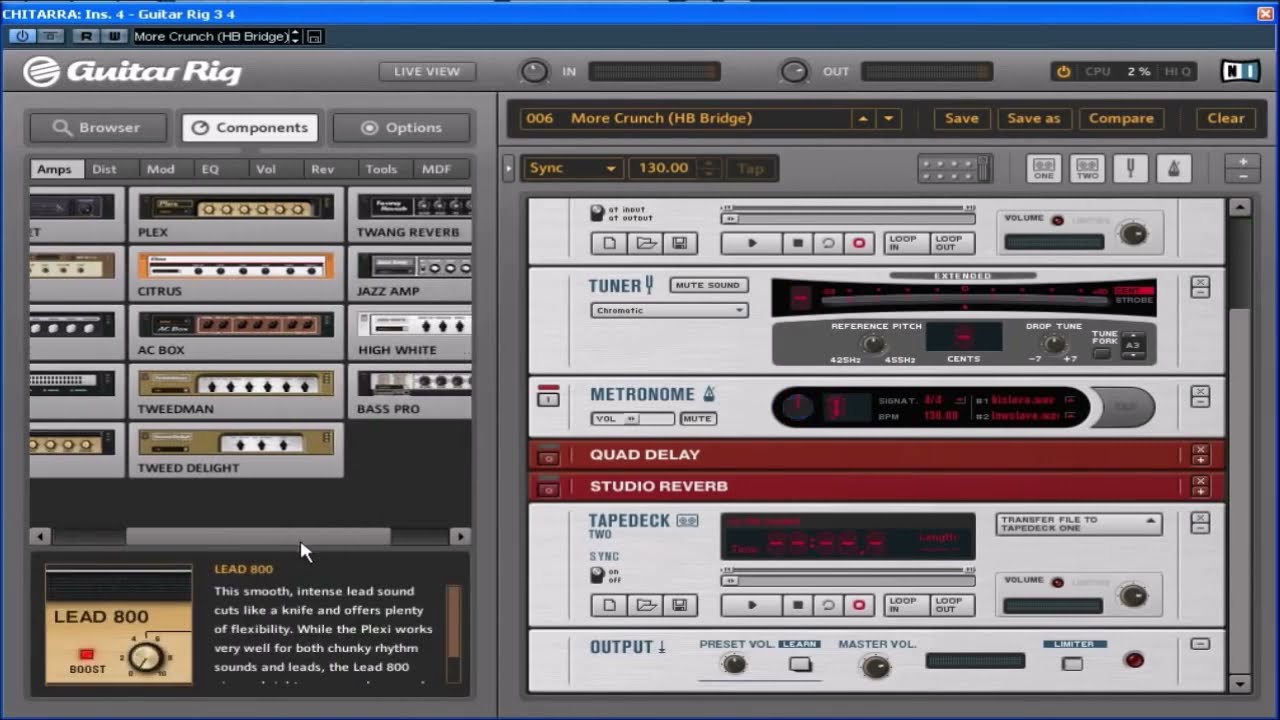Switch tapedeck at input/at output selector
Viewport: 1280px width, 720px height.
point(597,213)
